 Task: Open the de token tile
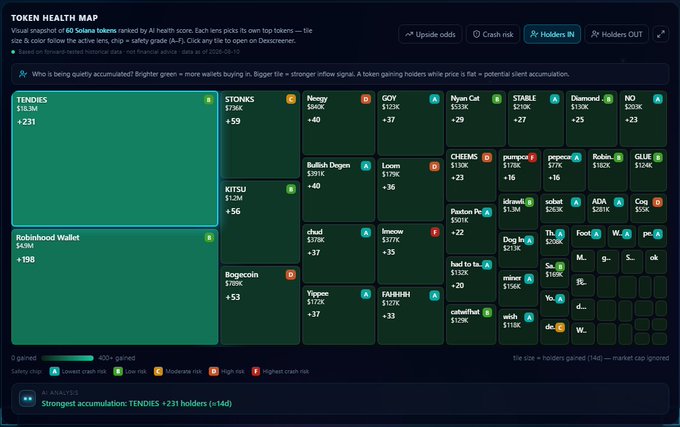click(x=555, y=332)
